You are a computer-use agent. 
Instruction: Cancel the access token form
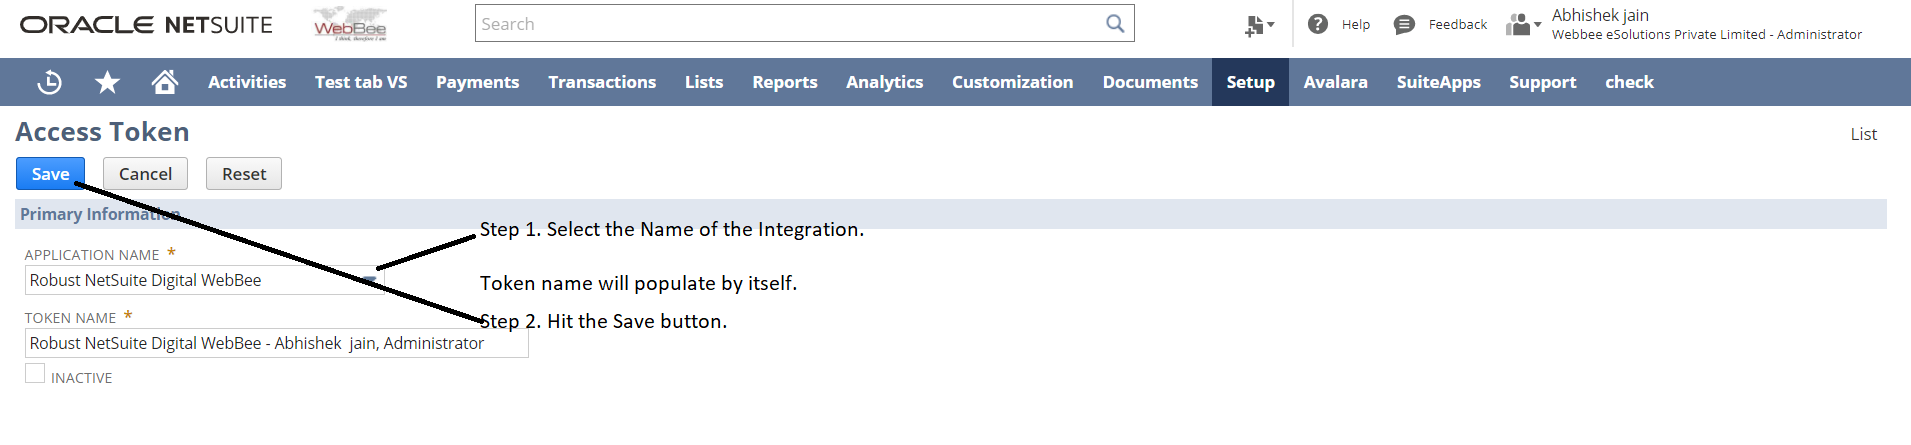click(145, 174)
